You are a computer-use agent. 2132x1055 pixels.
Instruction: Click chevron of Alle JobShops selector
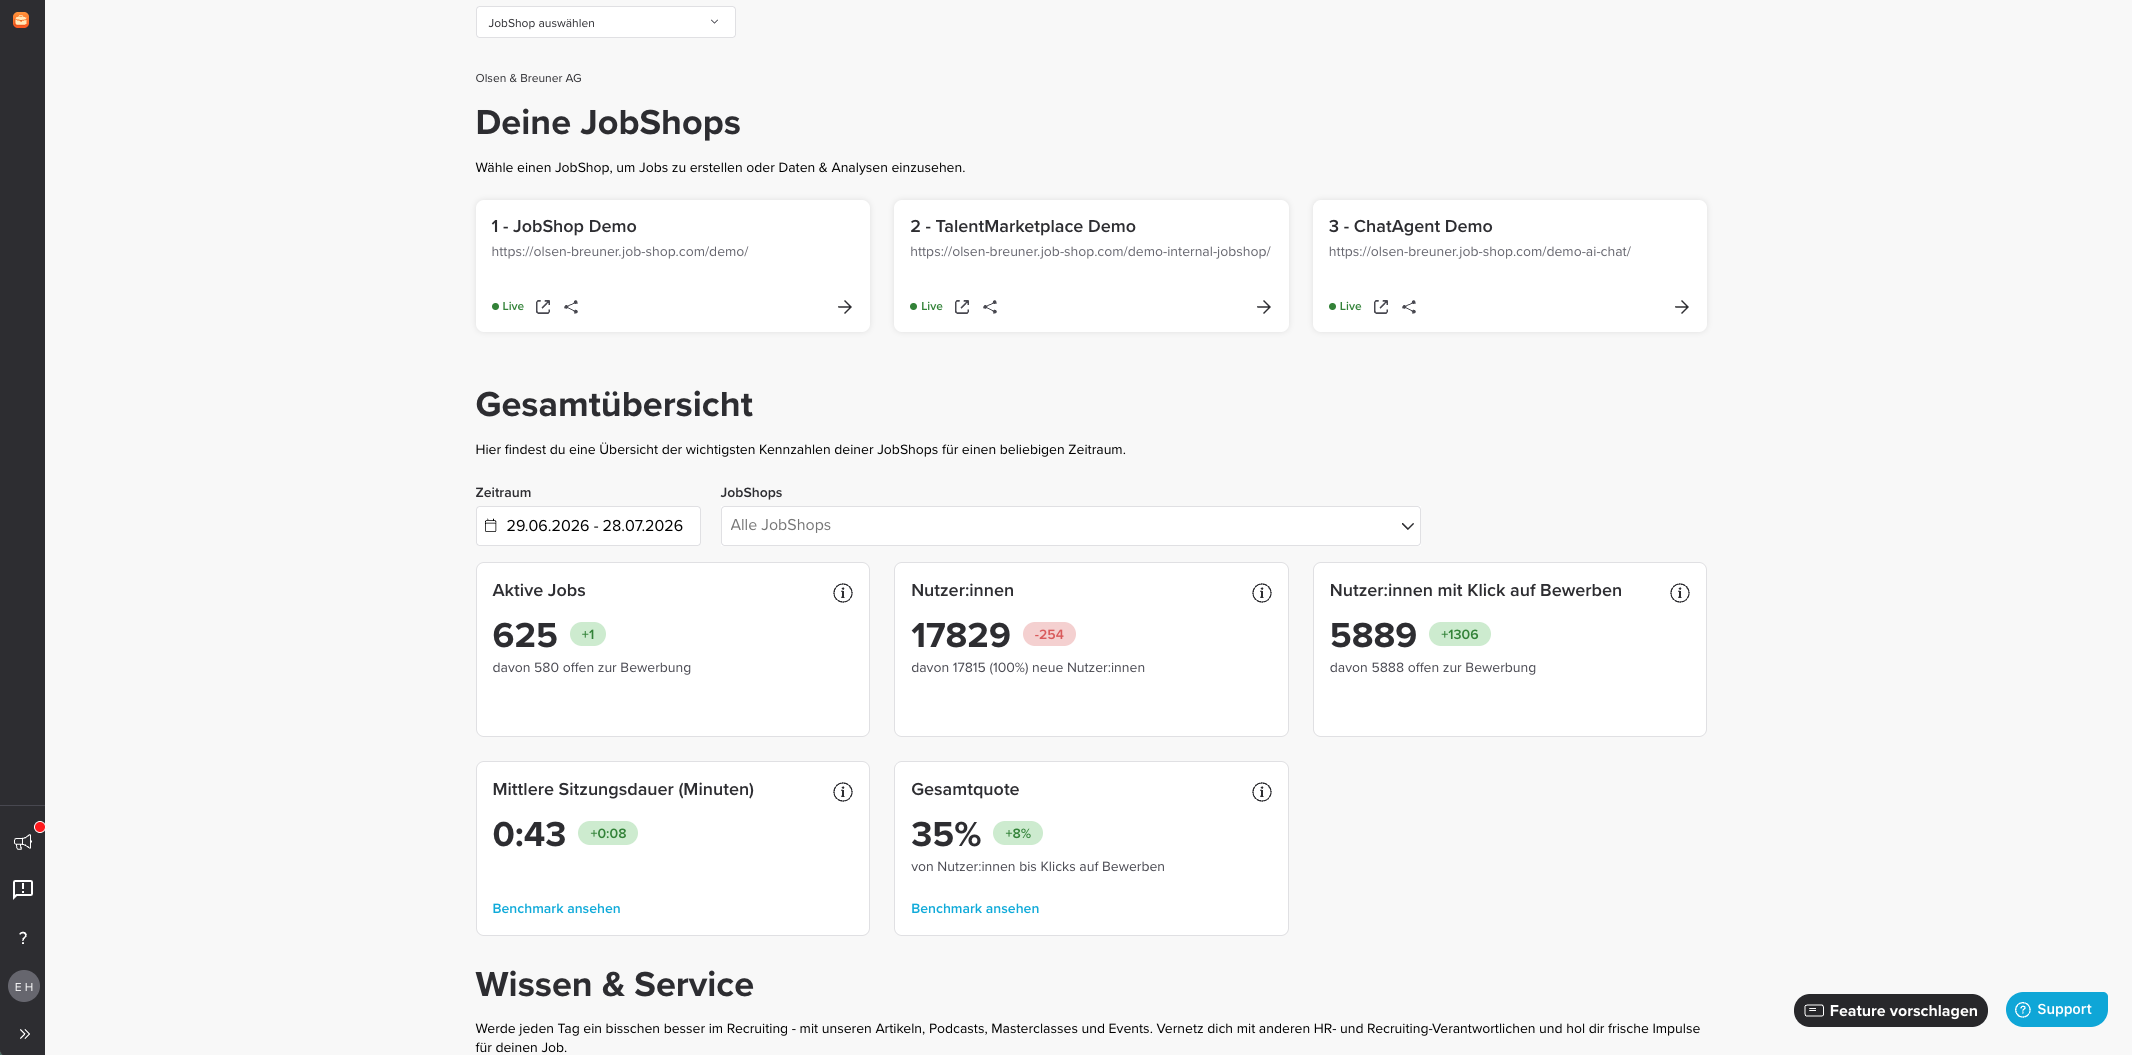[x=1407, y=526]
